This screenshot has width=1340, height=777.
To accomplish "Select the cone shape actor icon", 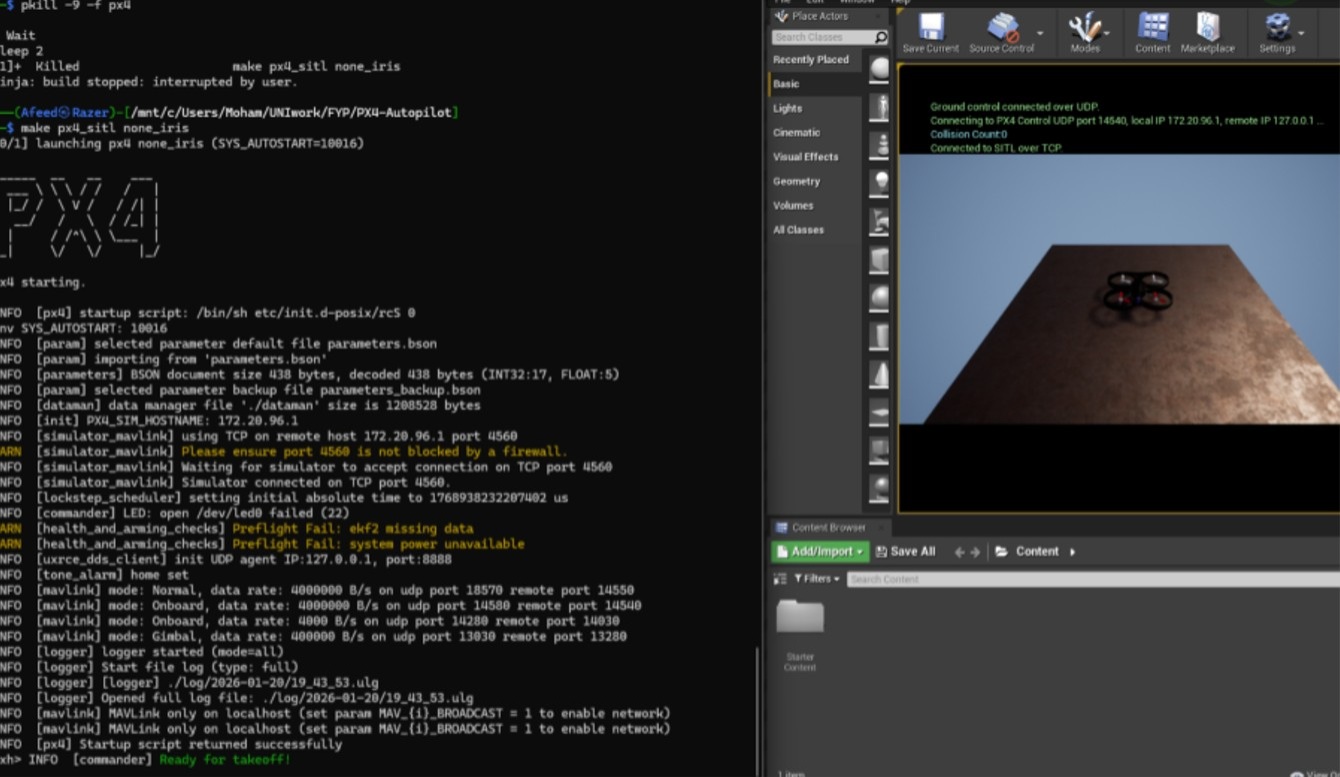I will (x=879, y=374).
